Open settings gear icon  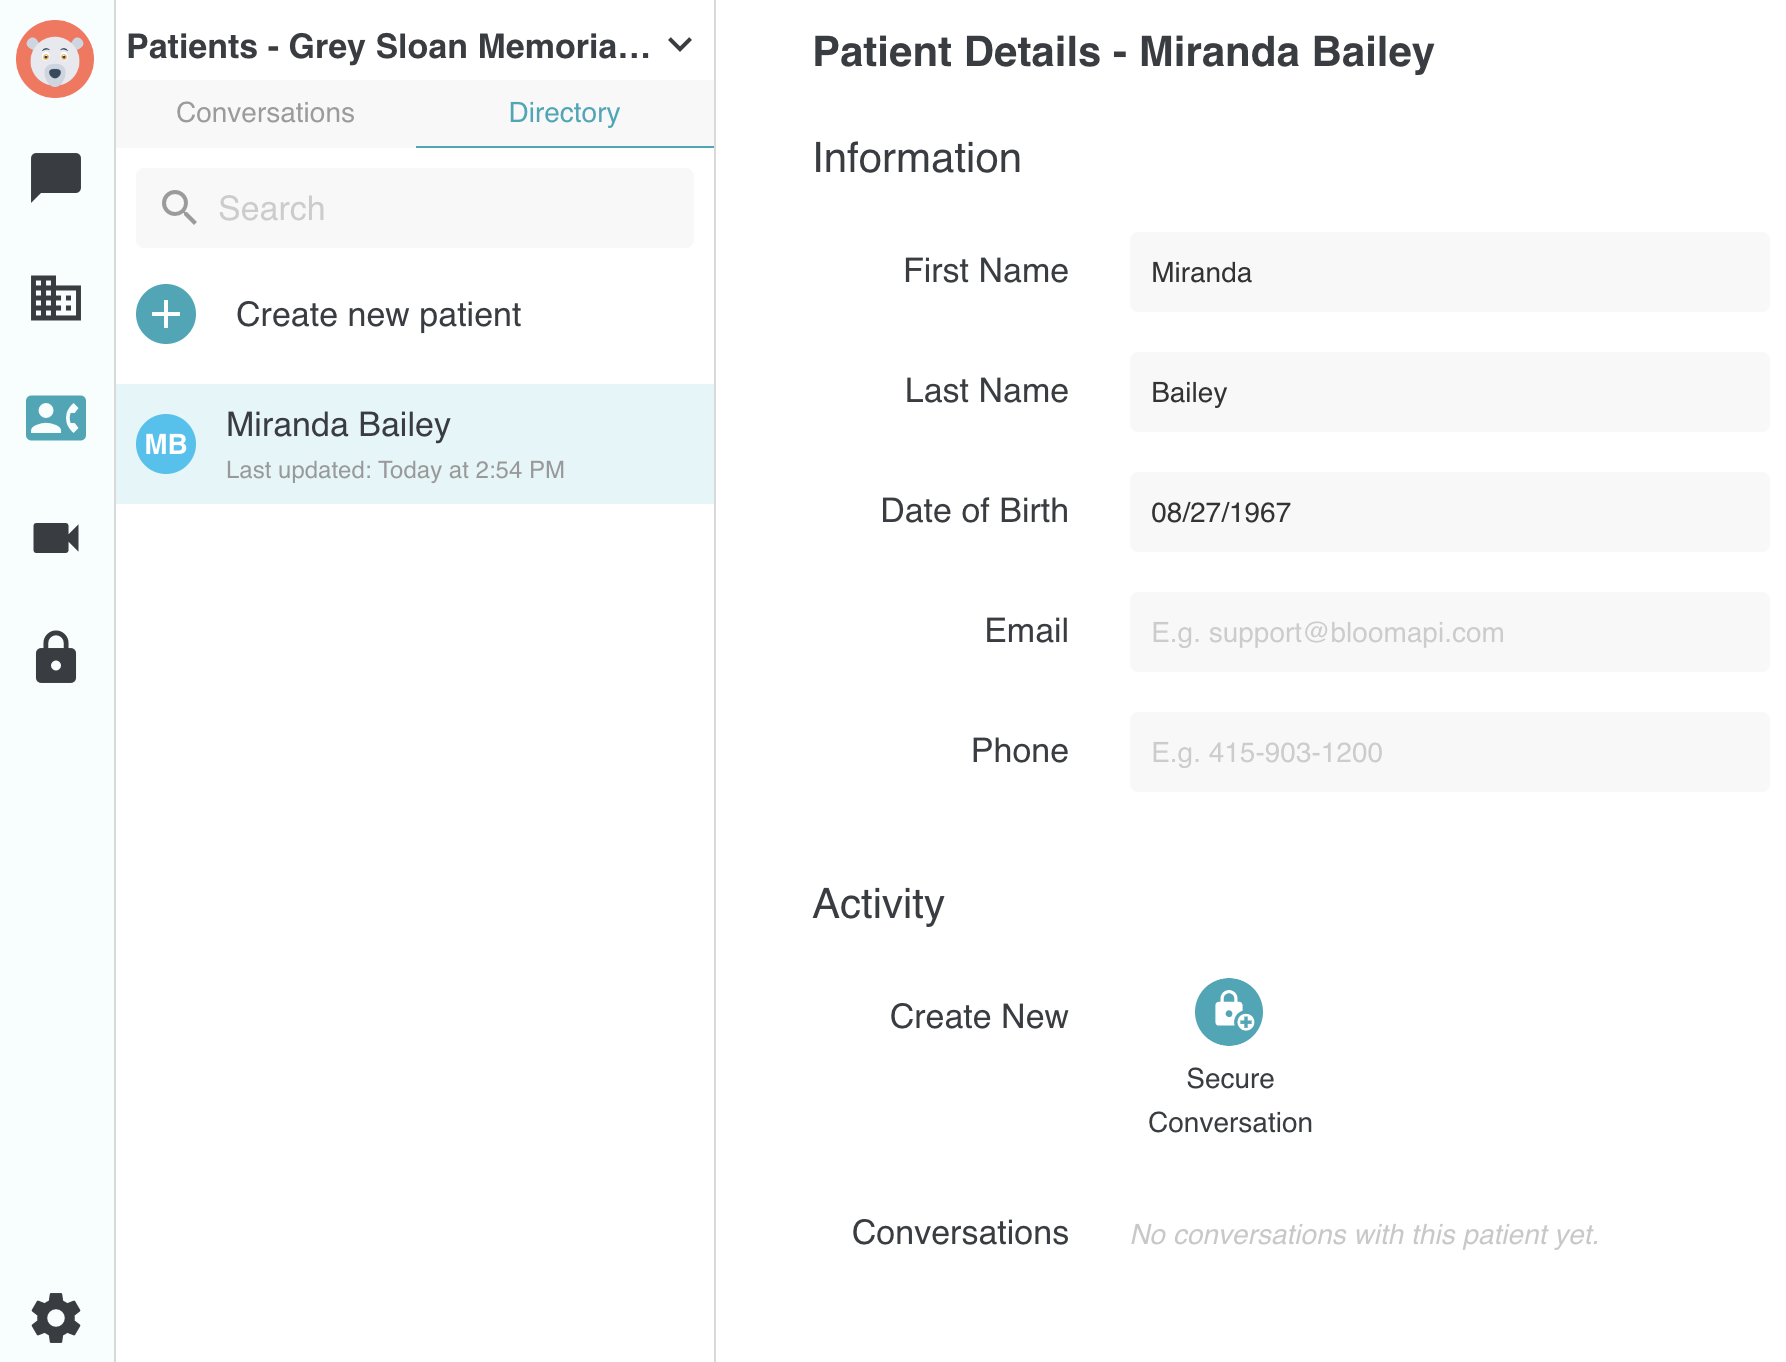click(56, 1317)
